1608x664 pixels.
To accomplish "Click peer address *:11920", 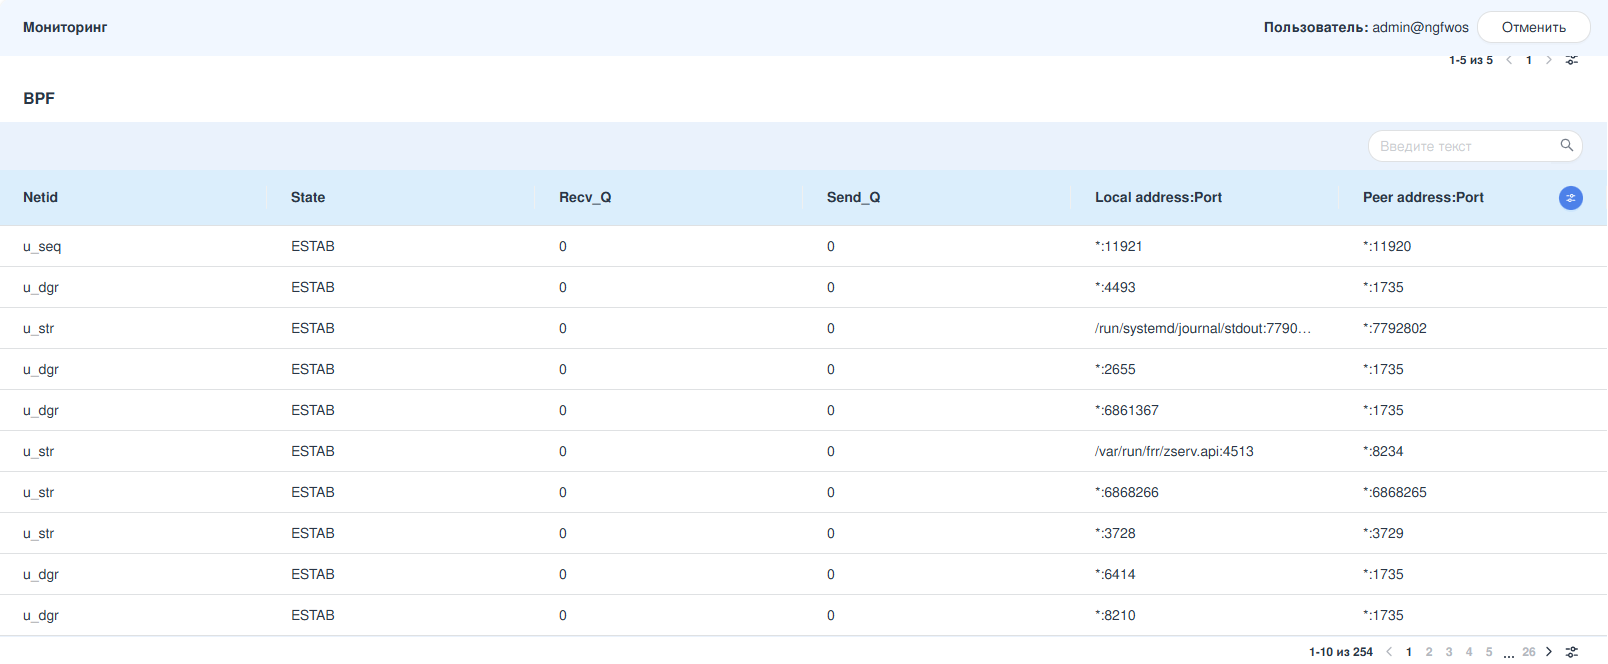I will [1387, 246].
